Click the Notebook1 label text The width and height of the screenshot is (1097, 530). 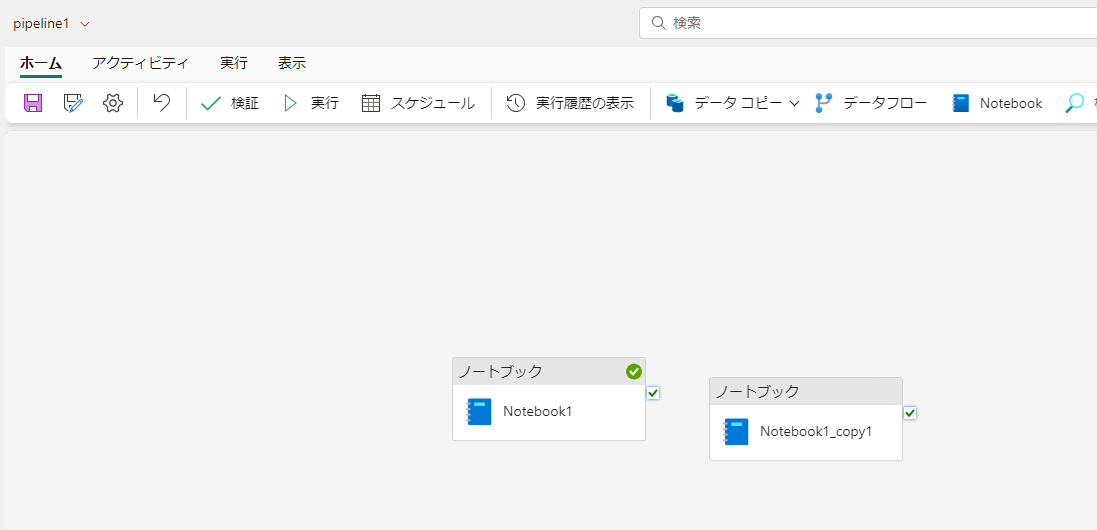tap(537, 412)
